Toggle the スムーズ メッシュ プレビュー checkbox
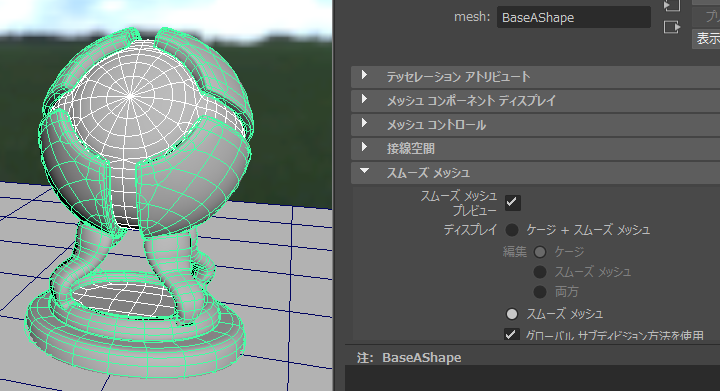720x391 pixels. [512, 202]
